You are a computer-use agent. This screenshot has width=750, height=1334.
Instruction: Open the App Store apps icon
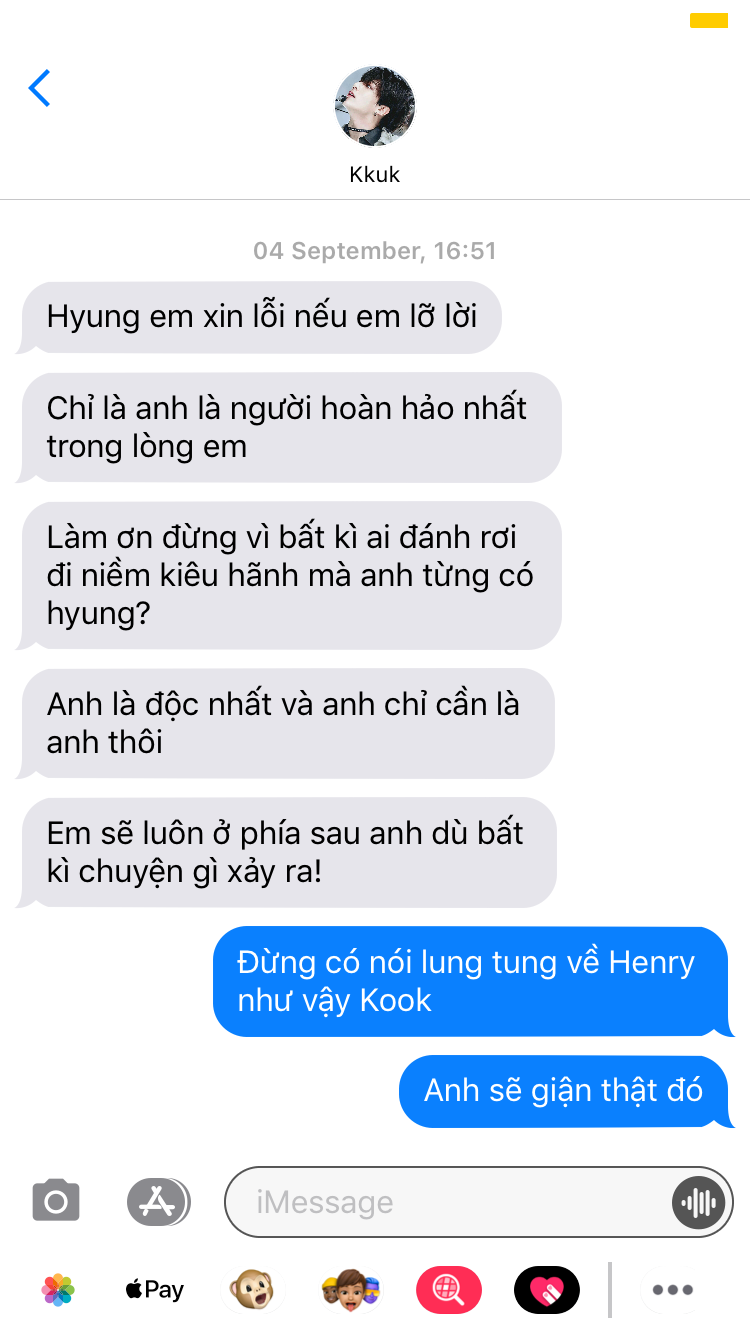click(158, 1201)
